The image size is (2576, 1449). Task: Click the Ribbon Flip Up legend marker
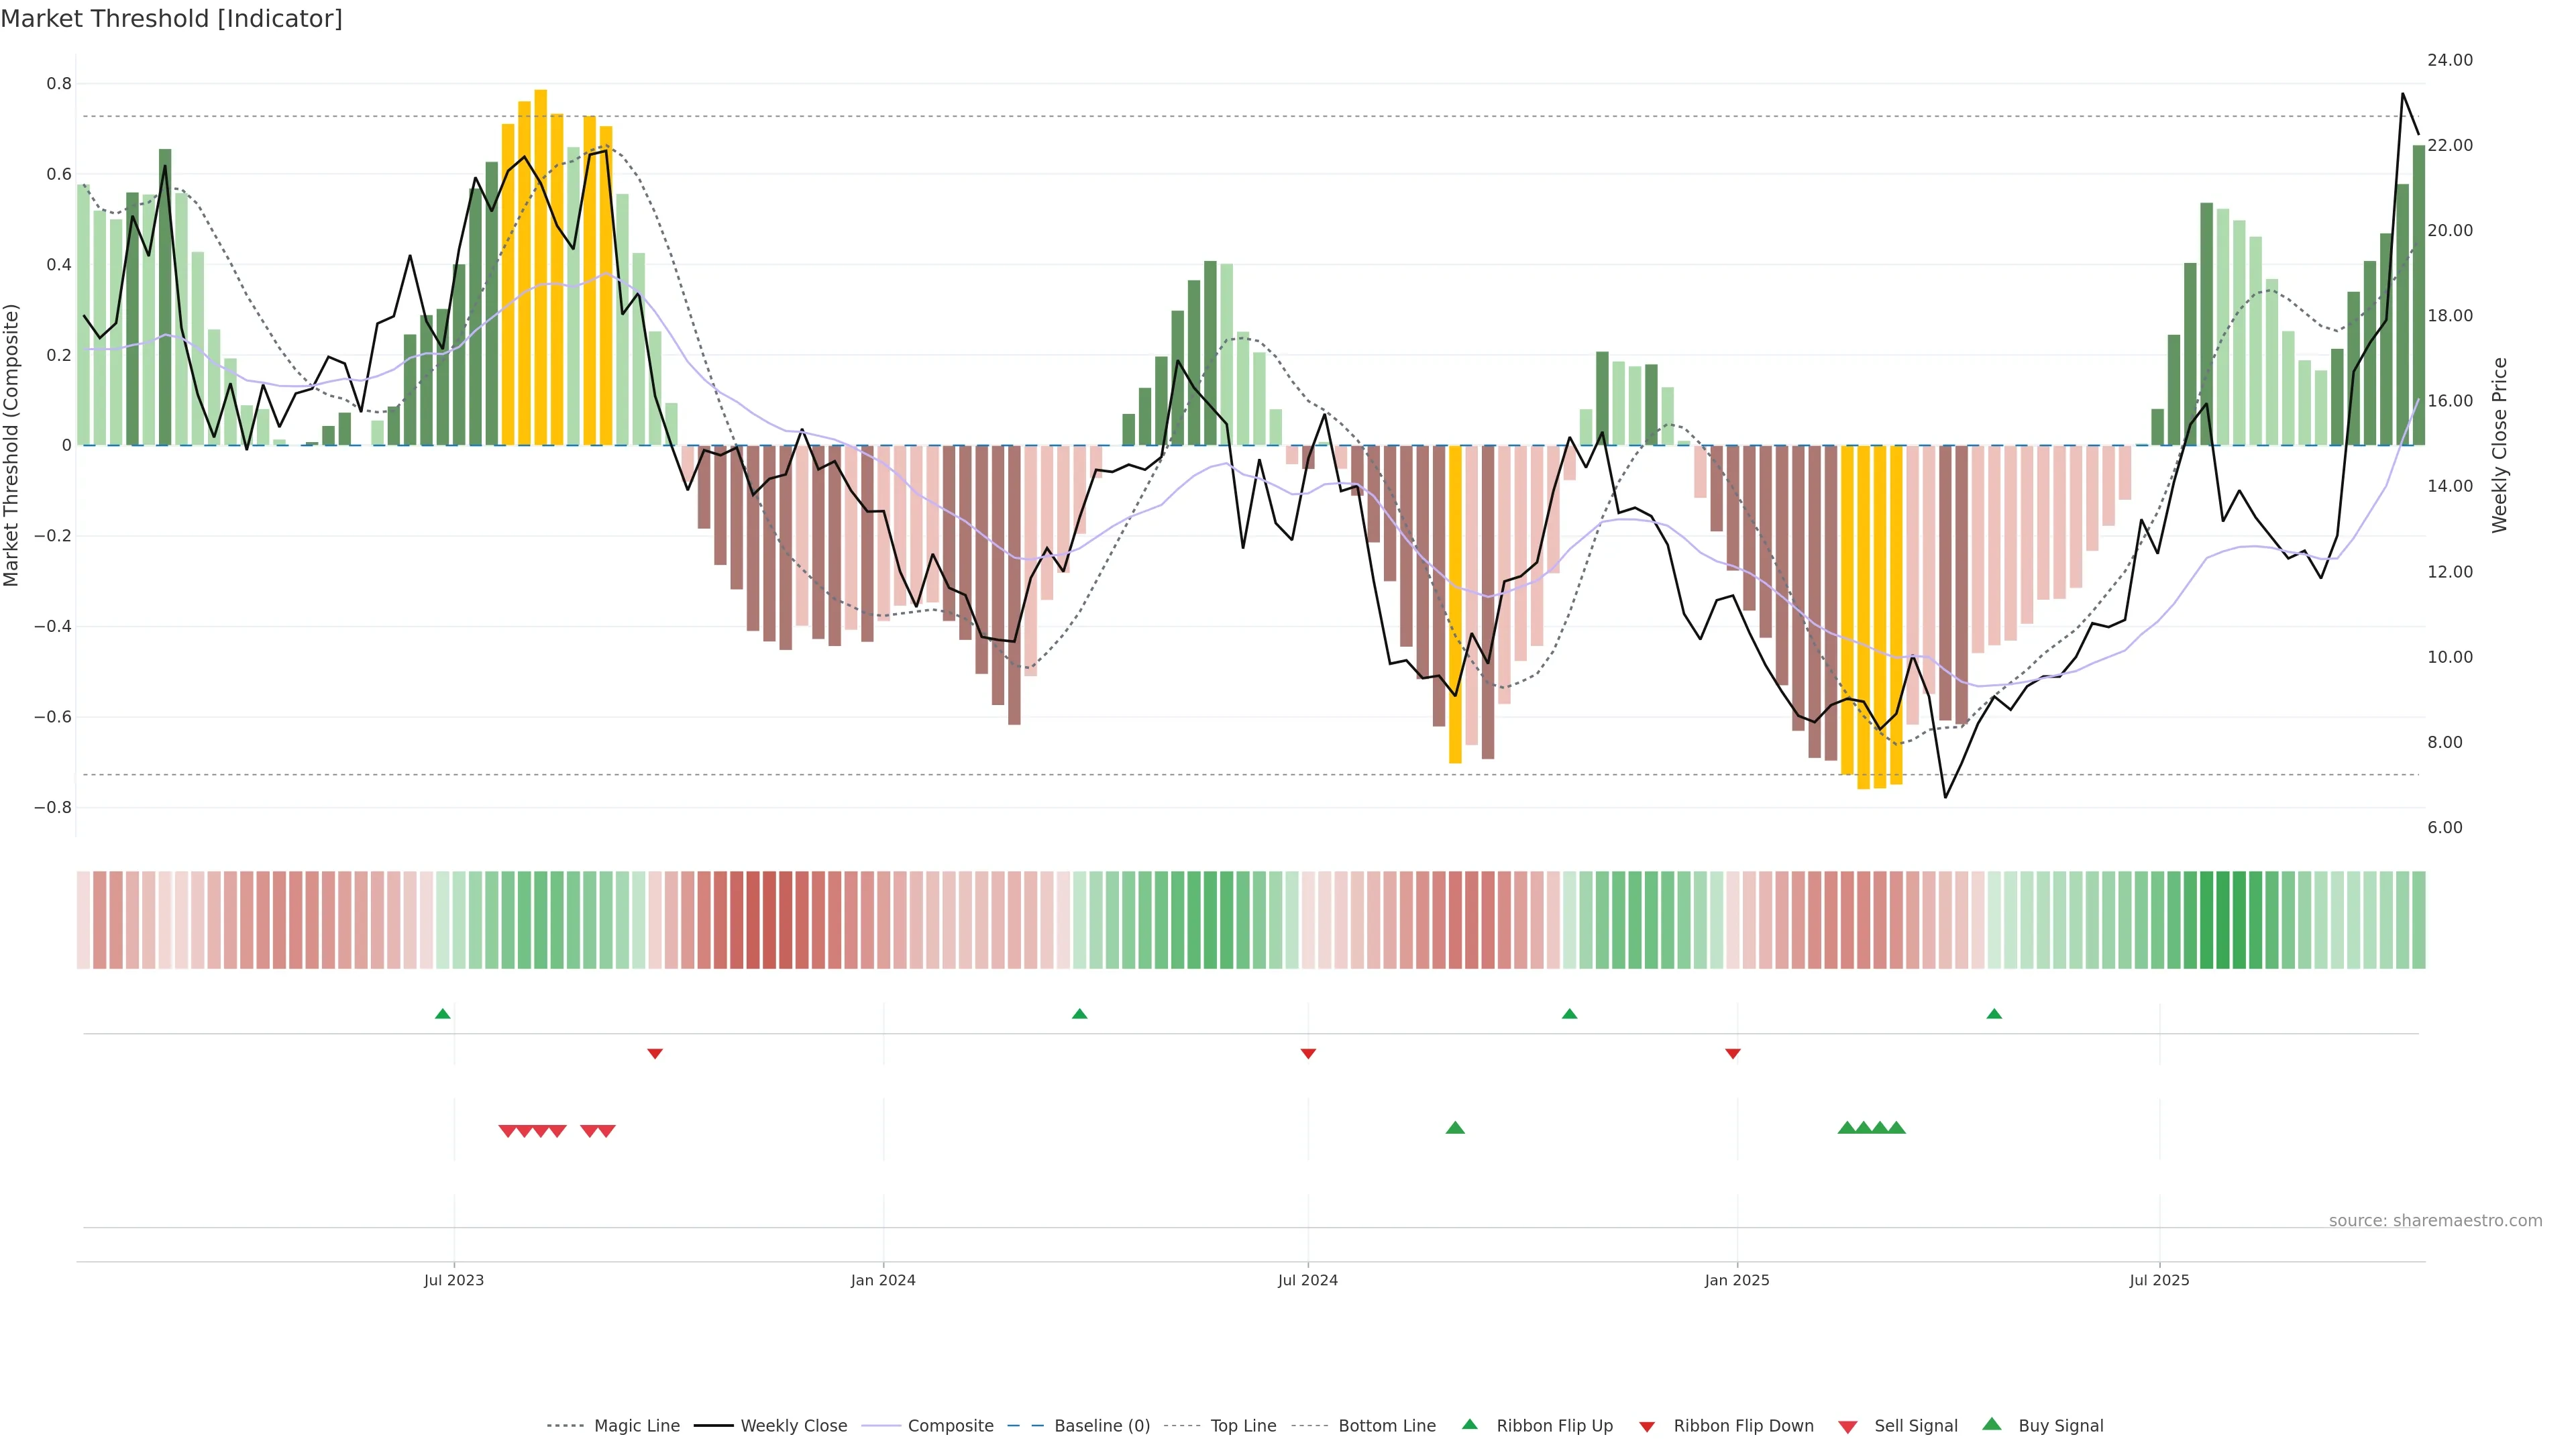pos(1469,1424)
